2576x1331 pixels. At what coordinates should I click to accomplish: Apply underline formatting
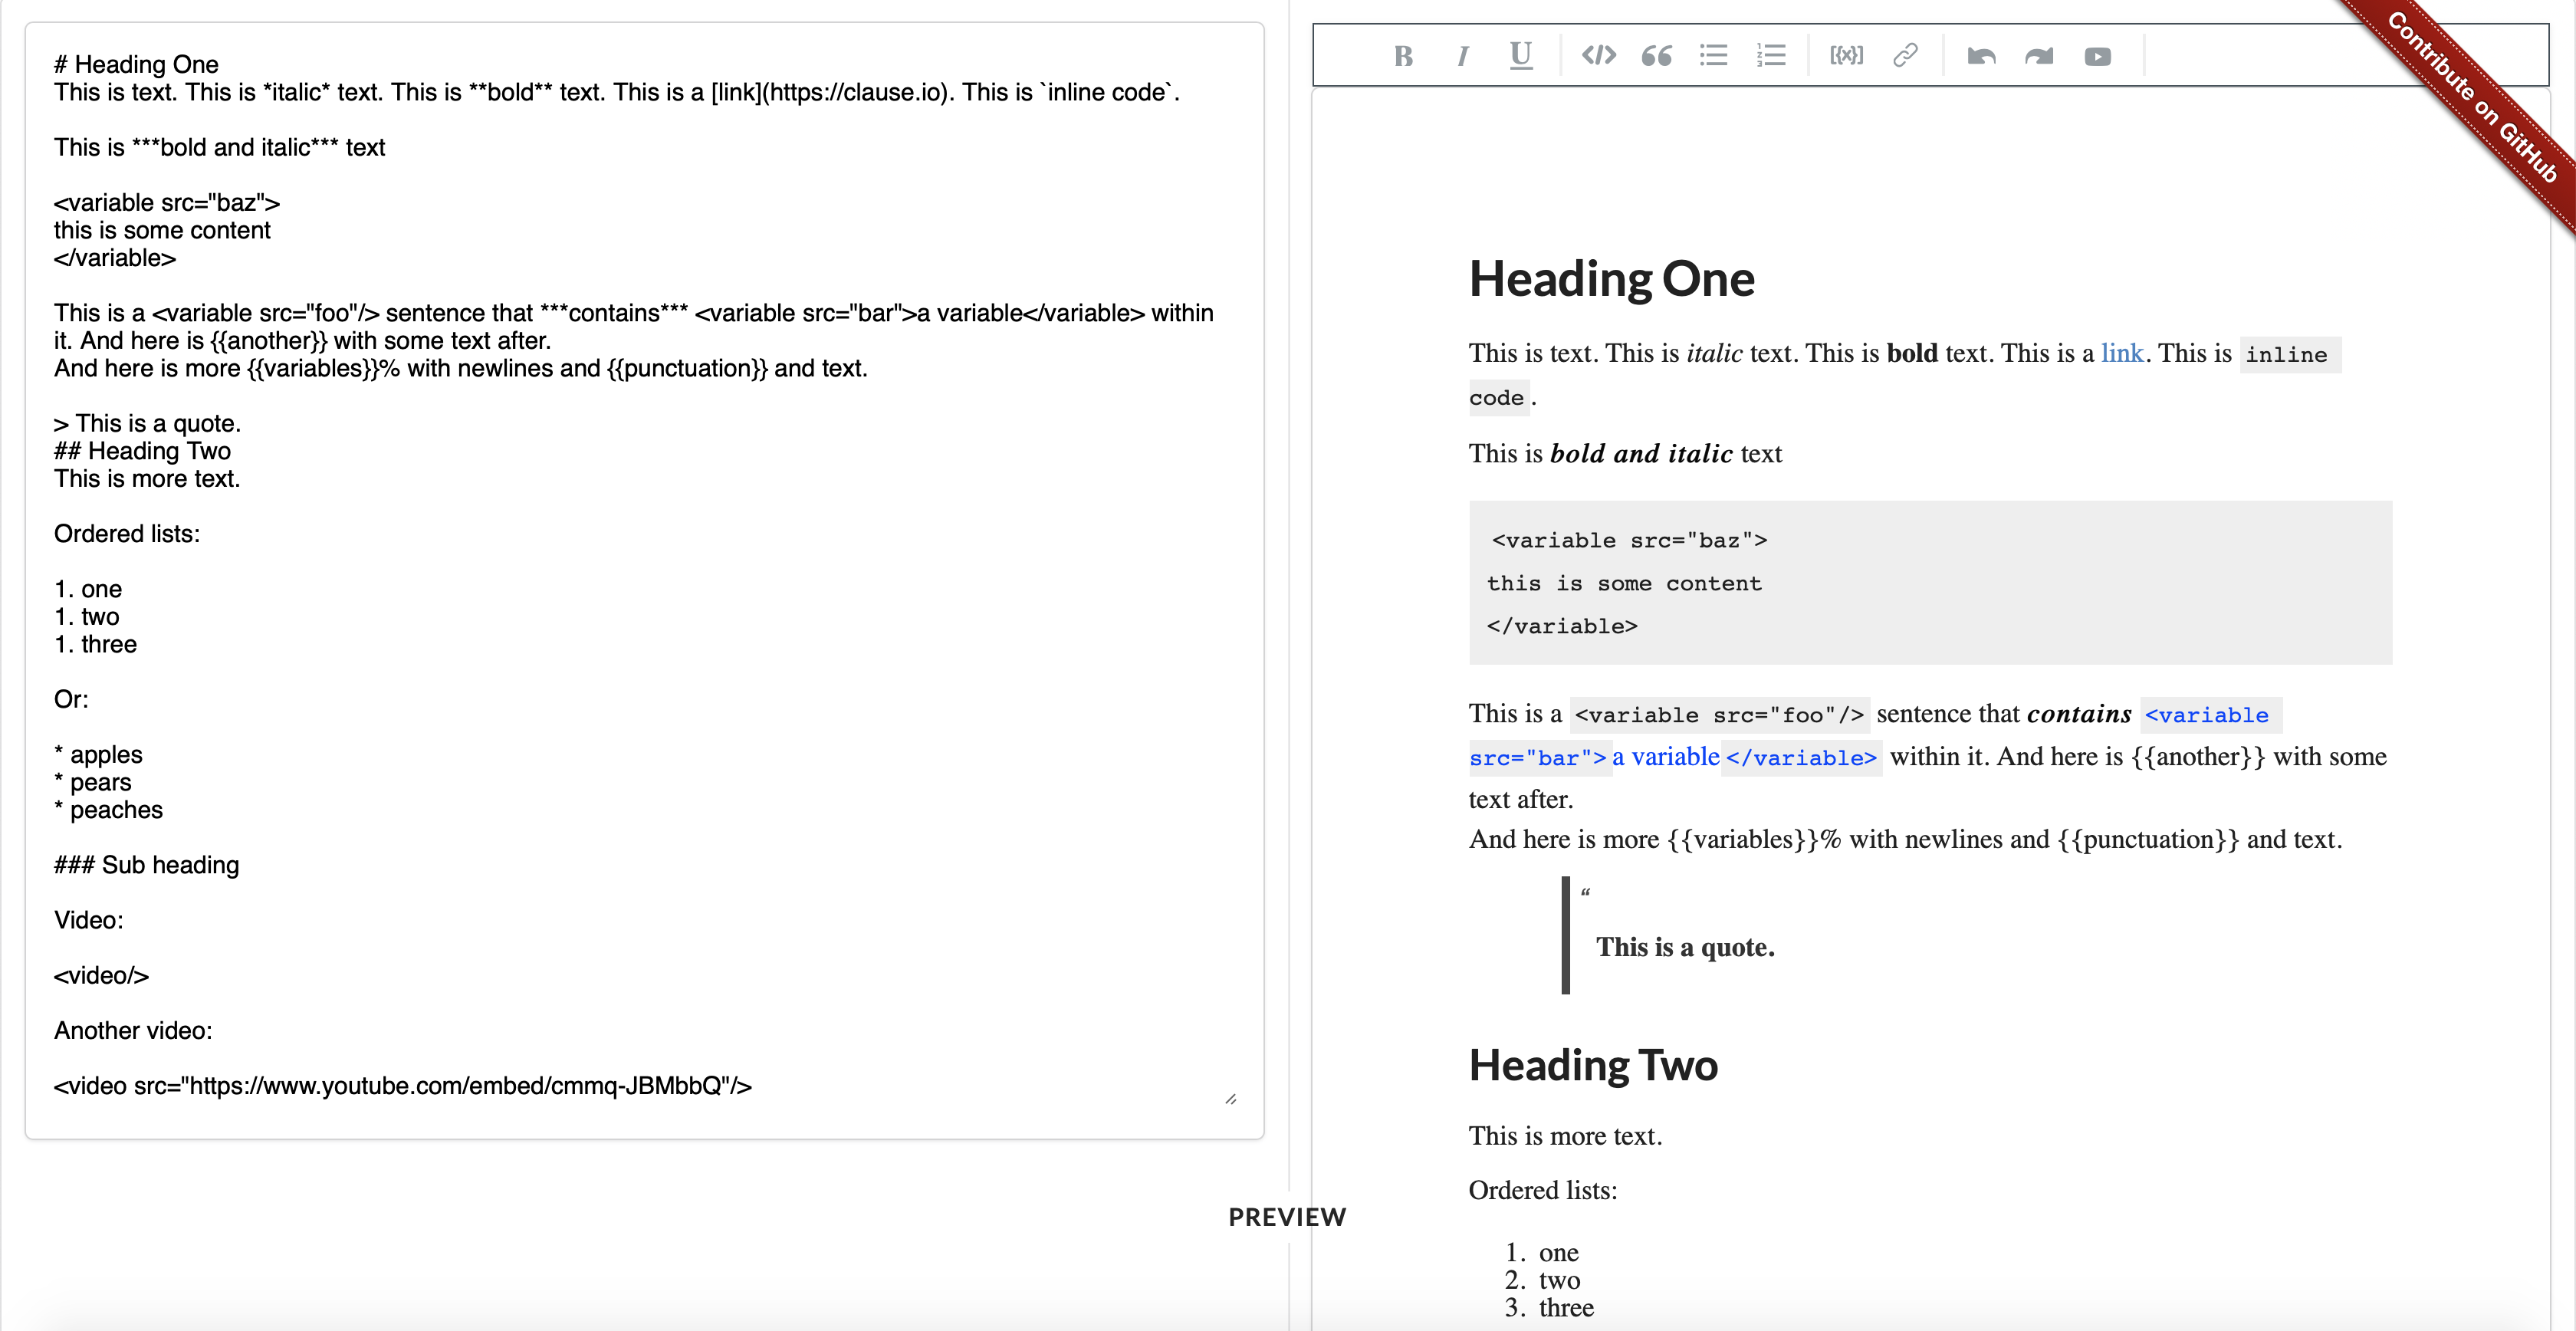[x=1520, y=56]
